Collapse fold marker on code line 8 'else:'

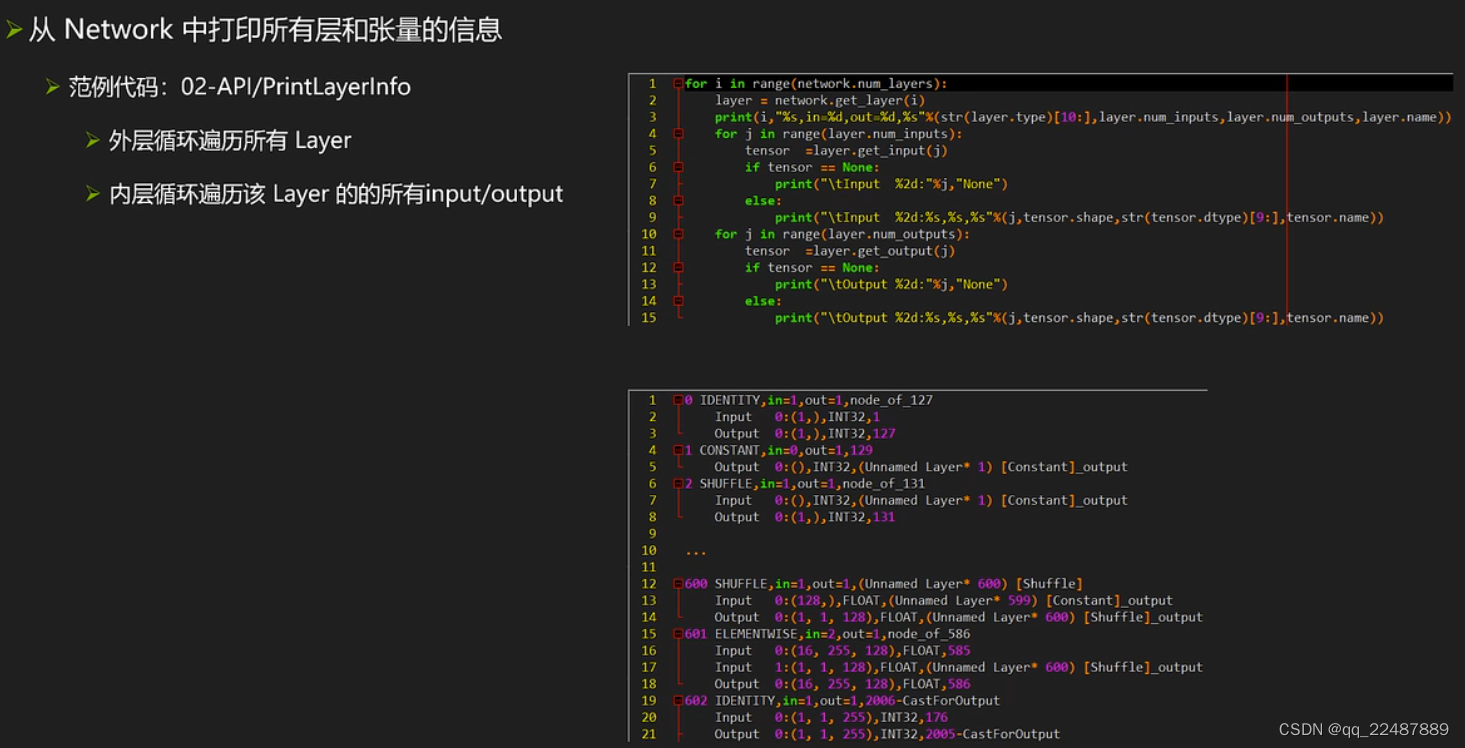pyautogui.click(x=678, y=201)
